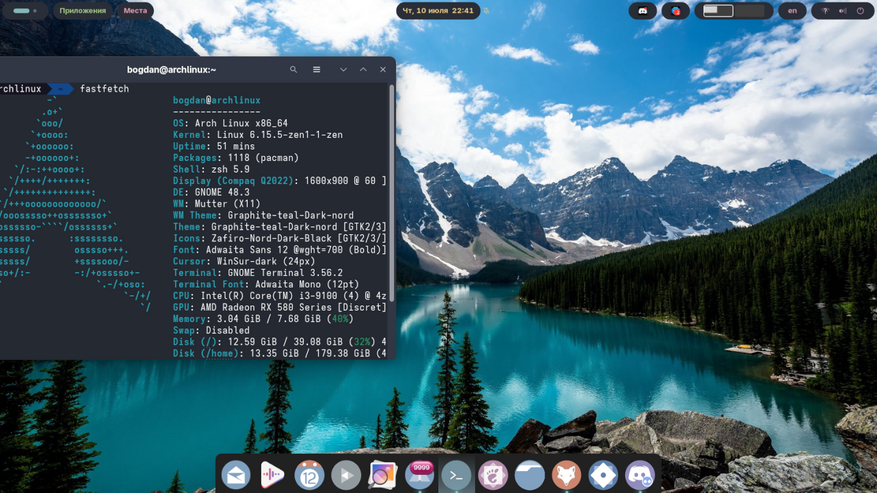Open the GNOME foot app in dock
The width and height of the screenshot is (877, 493).
492,475
